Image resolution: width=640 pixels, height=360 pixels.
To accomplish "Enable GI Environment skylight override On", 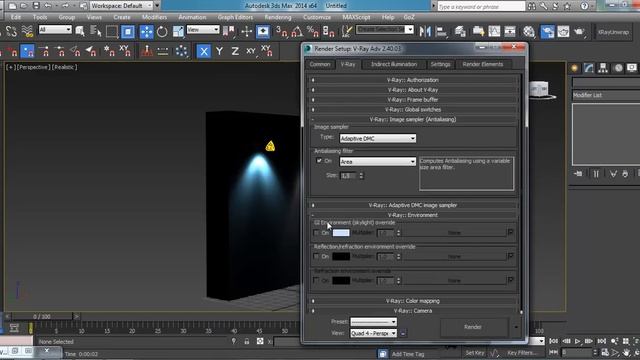I will (316, 233).
